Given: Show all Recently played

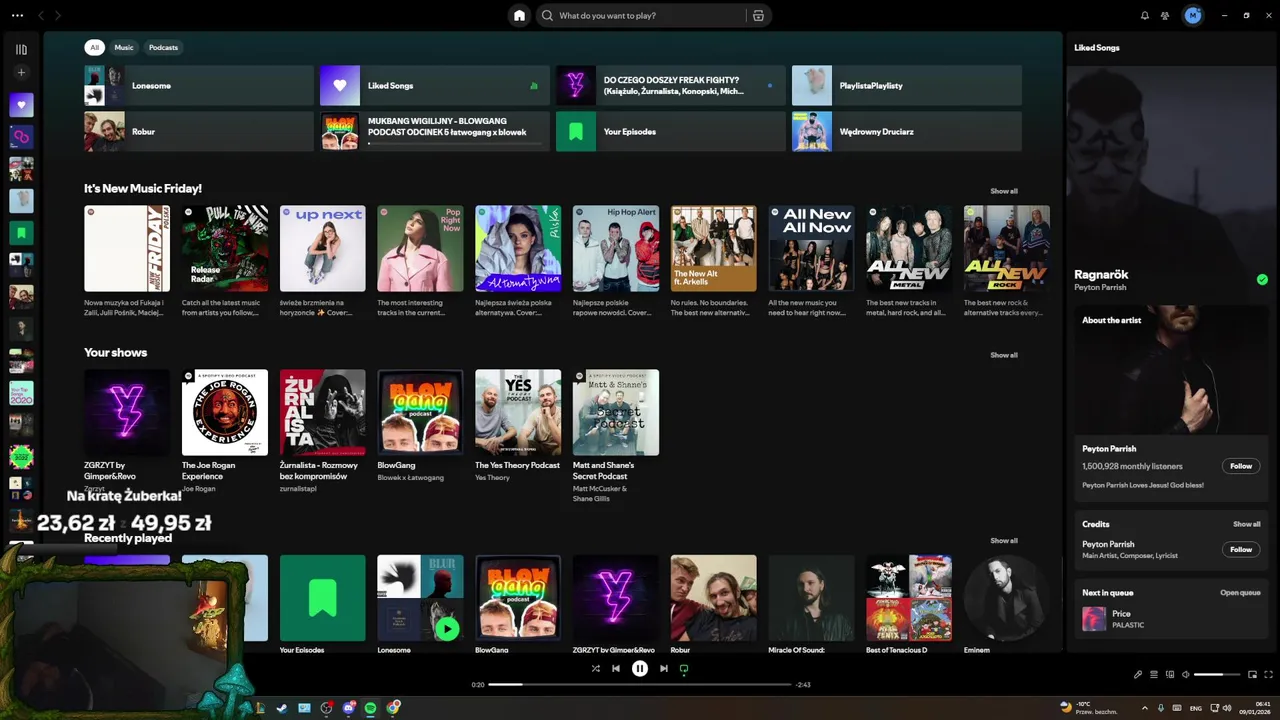Looking at the screenshot, I should click(1004, 541).
